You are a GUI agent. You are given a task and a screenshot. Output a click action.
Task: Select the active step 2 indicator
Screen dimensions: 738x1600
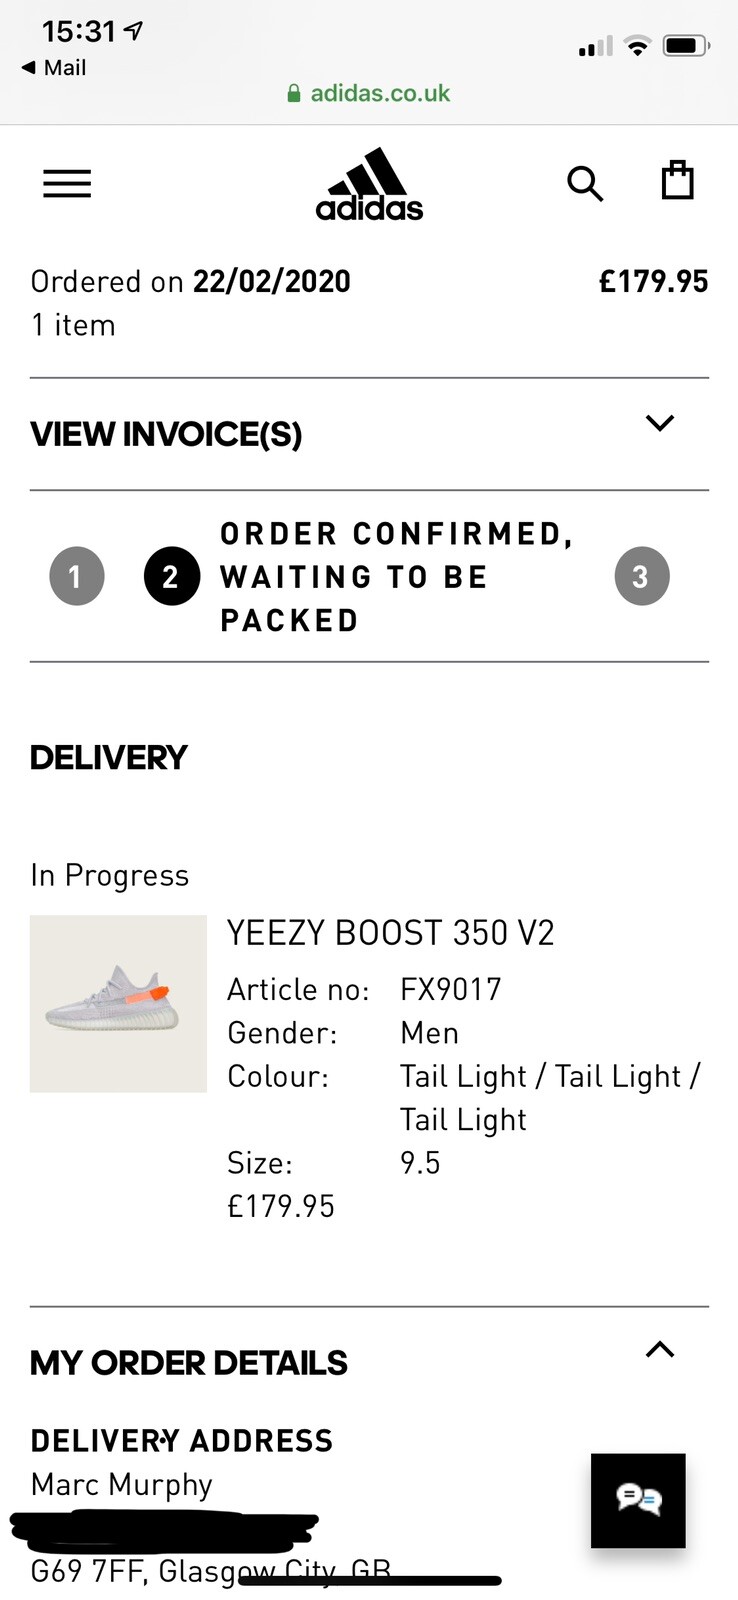pos(171,576)
